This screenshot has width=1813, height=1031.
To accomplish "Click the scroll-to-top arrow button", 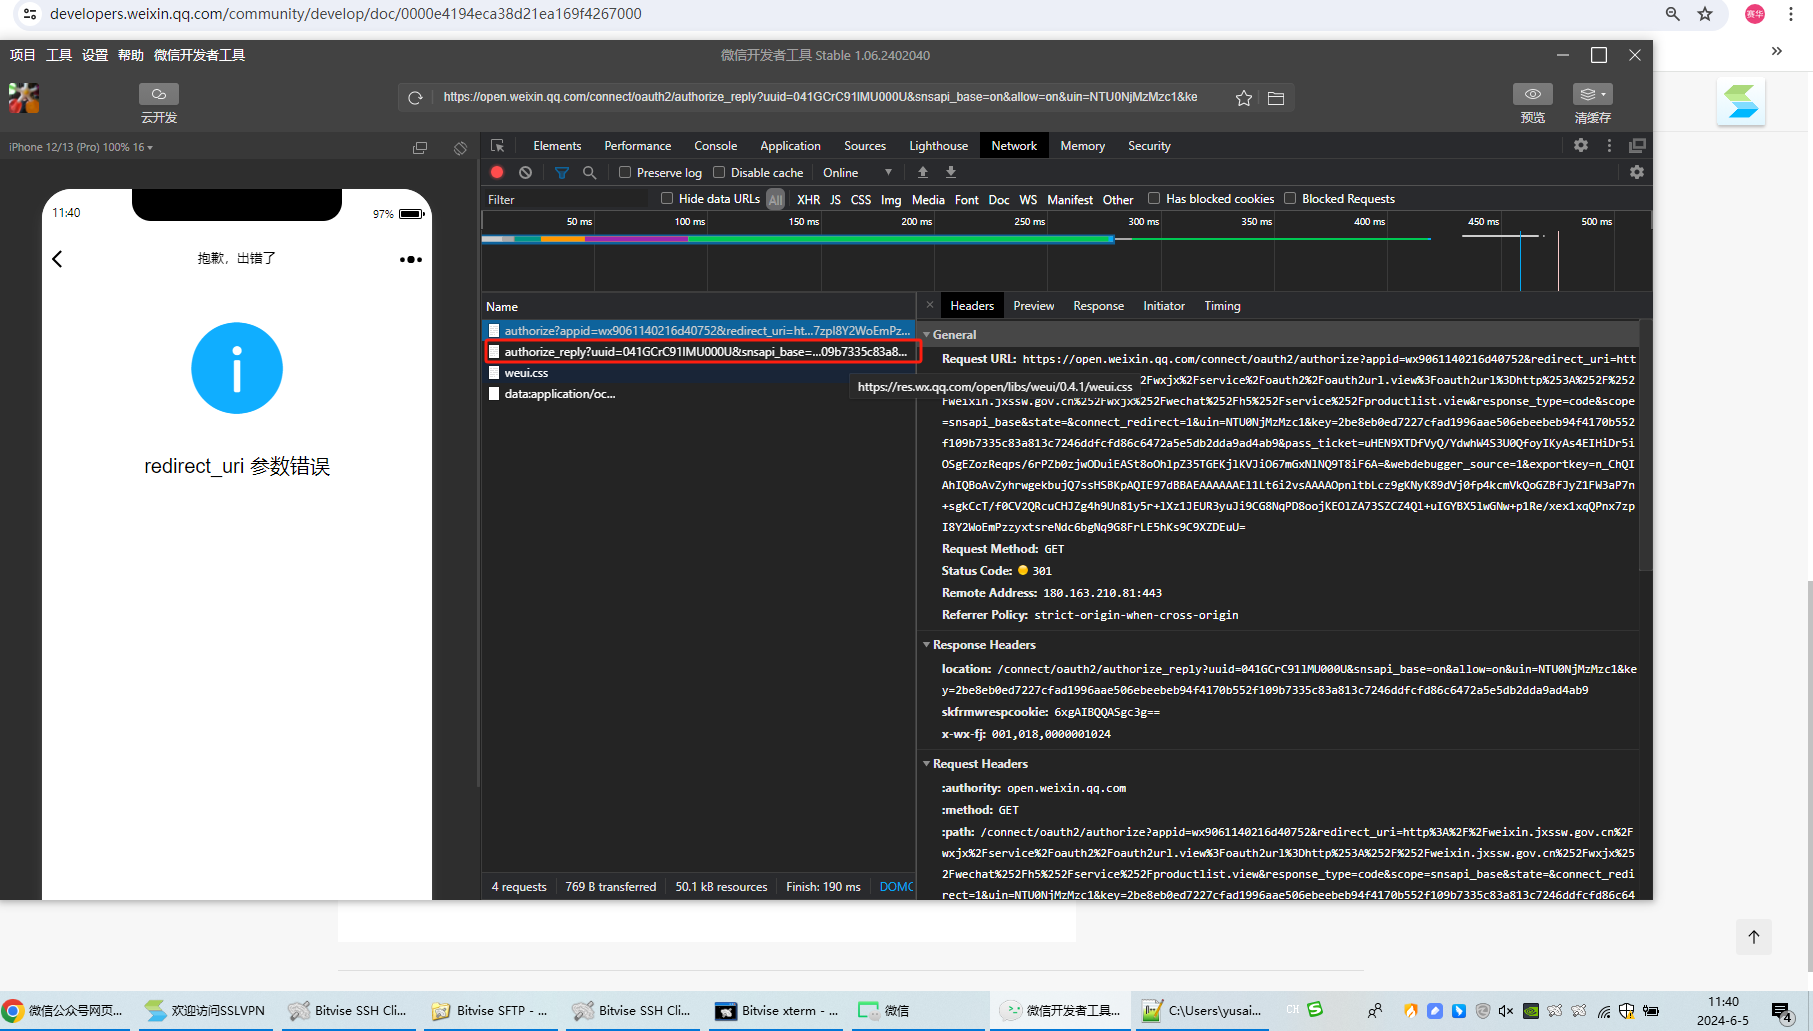I will (1753, 937).
